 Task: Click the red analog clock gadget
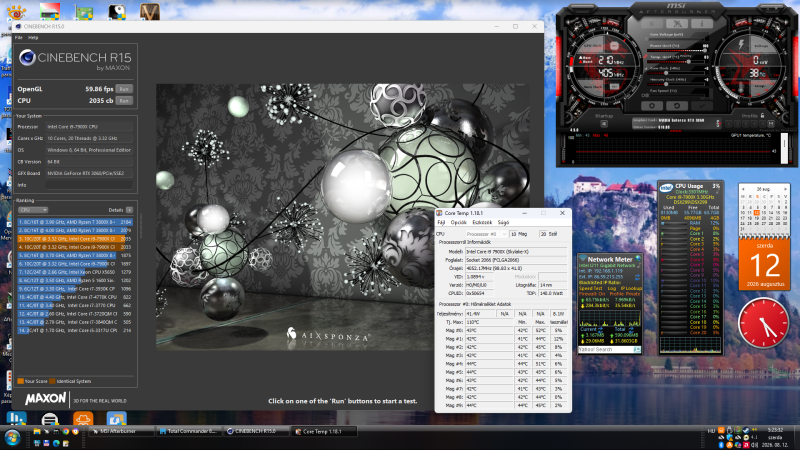pyautogui.click(x=763, y=323)
